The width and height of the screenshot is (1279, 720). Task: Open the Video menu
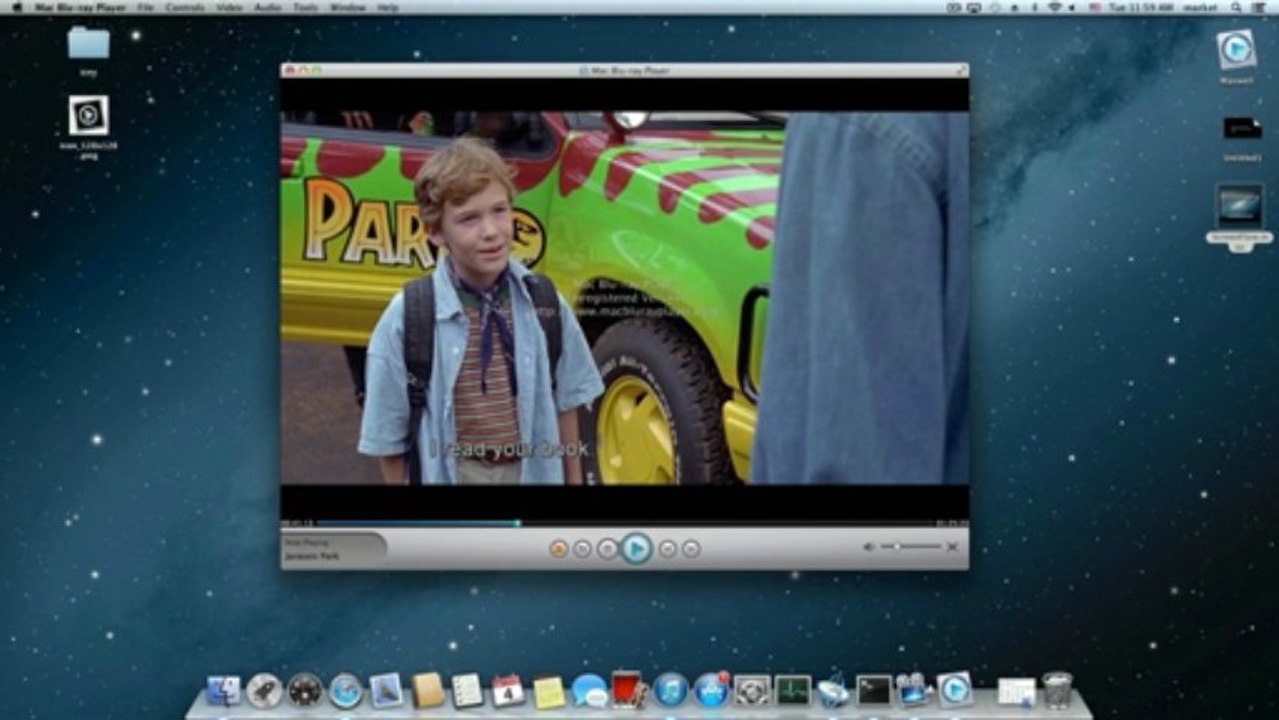point(230,7)
